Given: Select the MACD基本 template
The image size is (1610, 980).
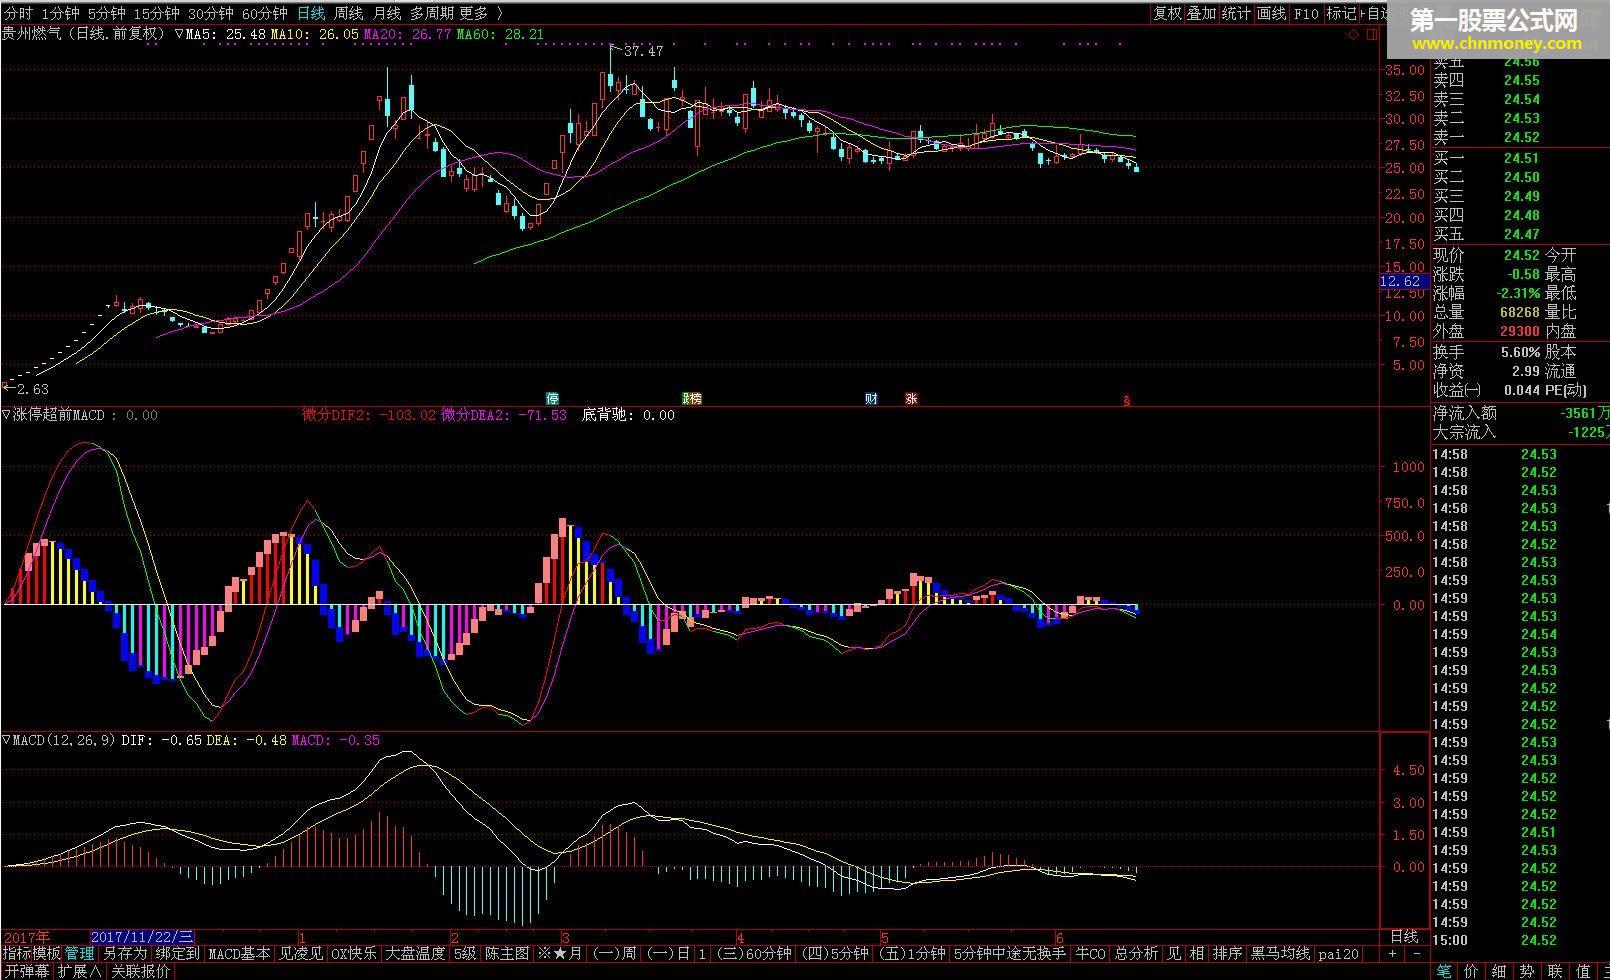Looking at the screenshot, I should tap(239, 954).
